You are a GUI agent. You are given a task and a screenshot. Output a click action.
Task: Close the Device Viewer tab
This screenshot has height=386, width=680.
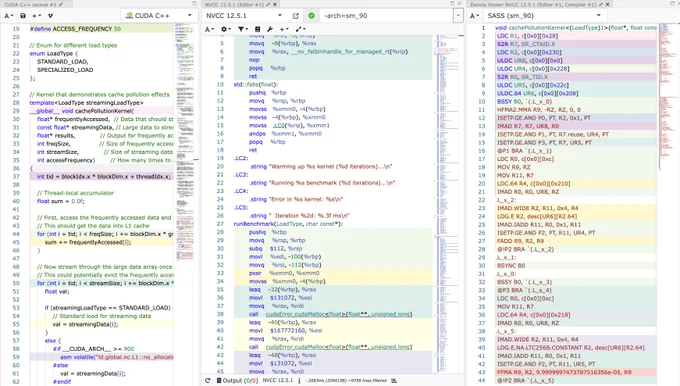[x=608, y=4]
